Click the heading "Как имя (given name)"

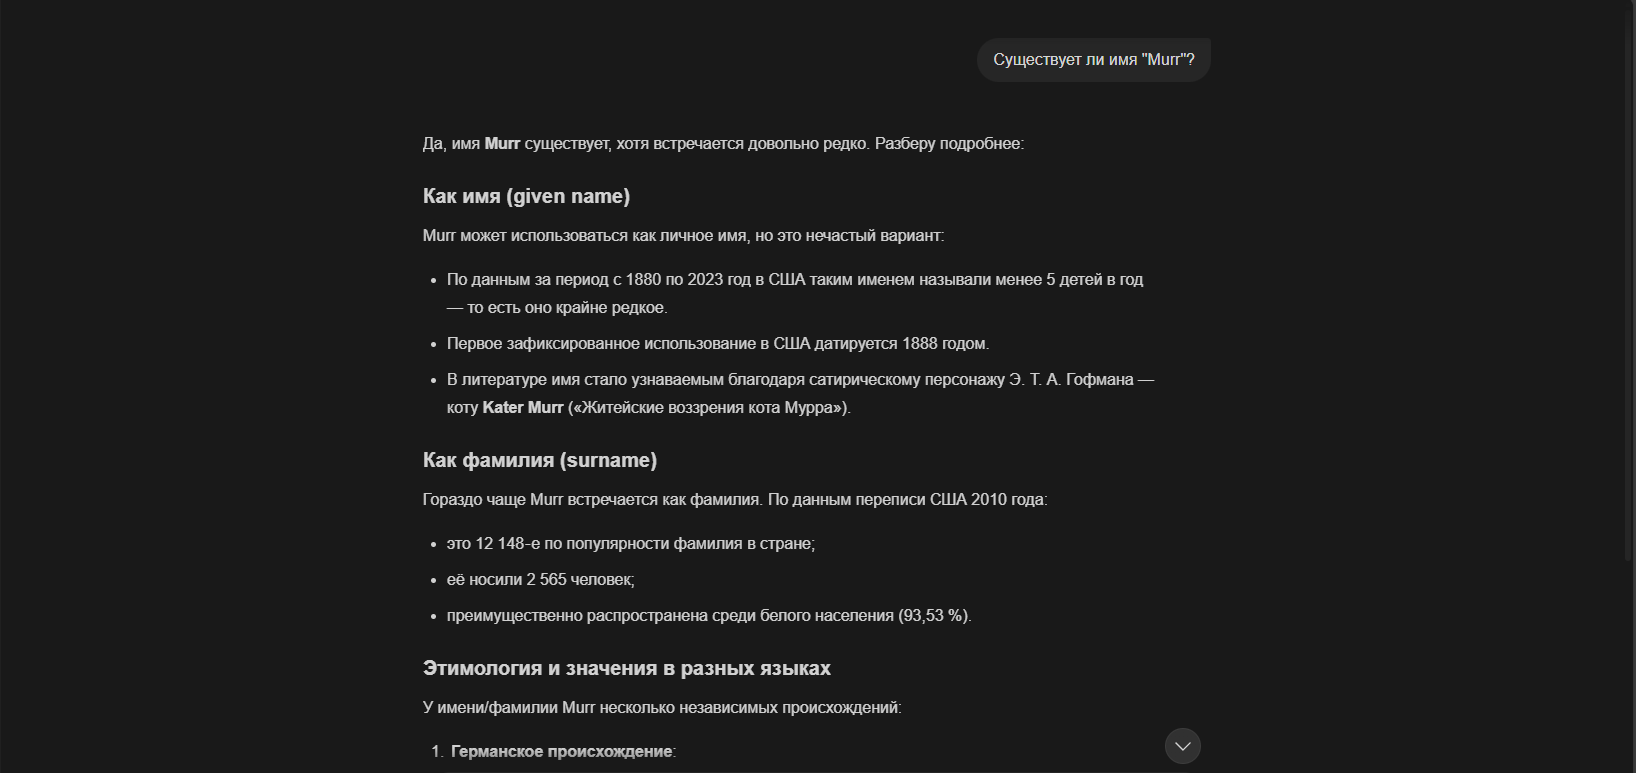(x=526, y=196)
